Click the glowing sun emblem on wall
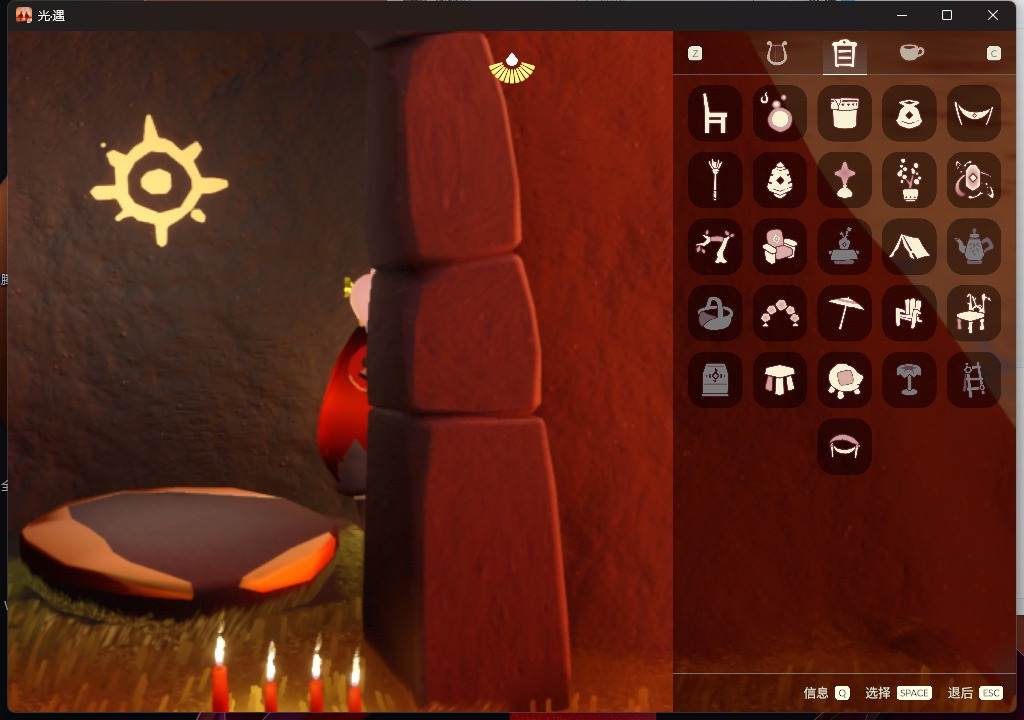This screenshot has height=720, width=1024. point(159,181)
